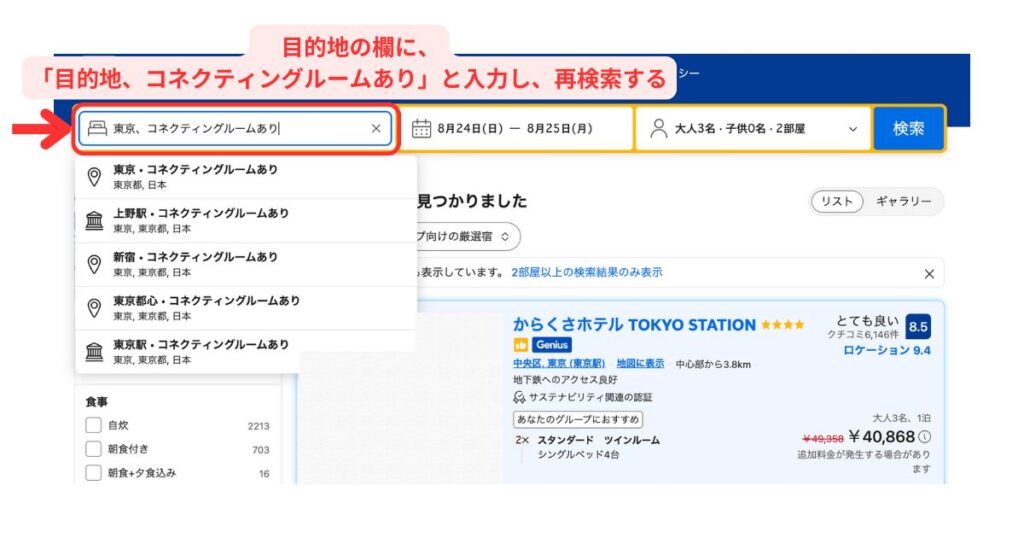Check the 自炊 meal filter
1024x538 pixels.
pos(93,425)
